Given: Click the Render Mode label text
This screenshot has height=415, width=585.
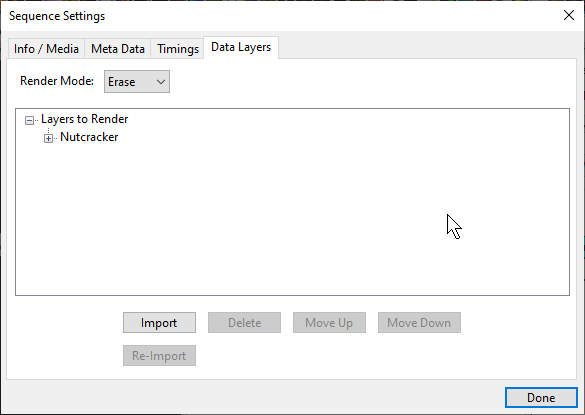Looking at the screenshot, I should click(57, 81).
